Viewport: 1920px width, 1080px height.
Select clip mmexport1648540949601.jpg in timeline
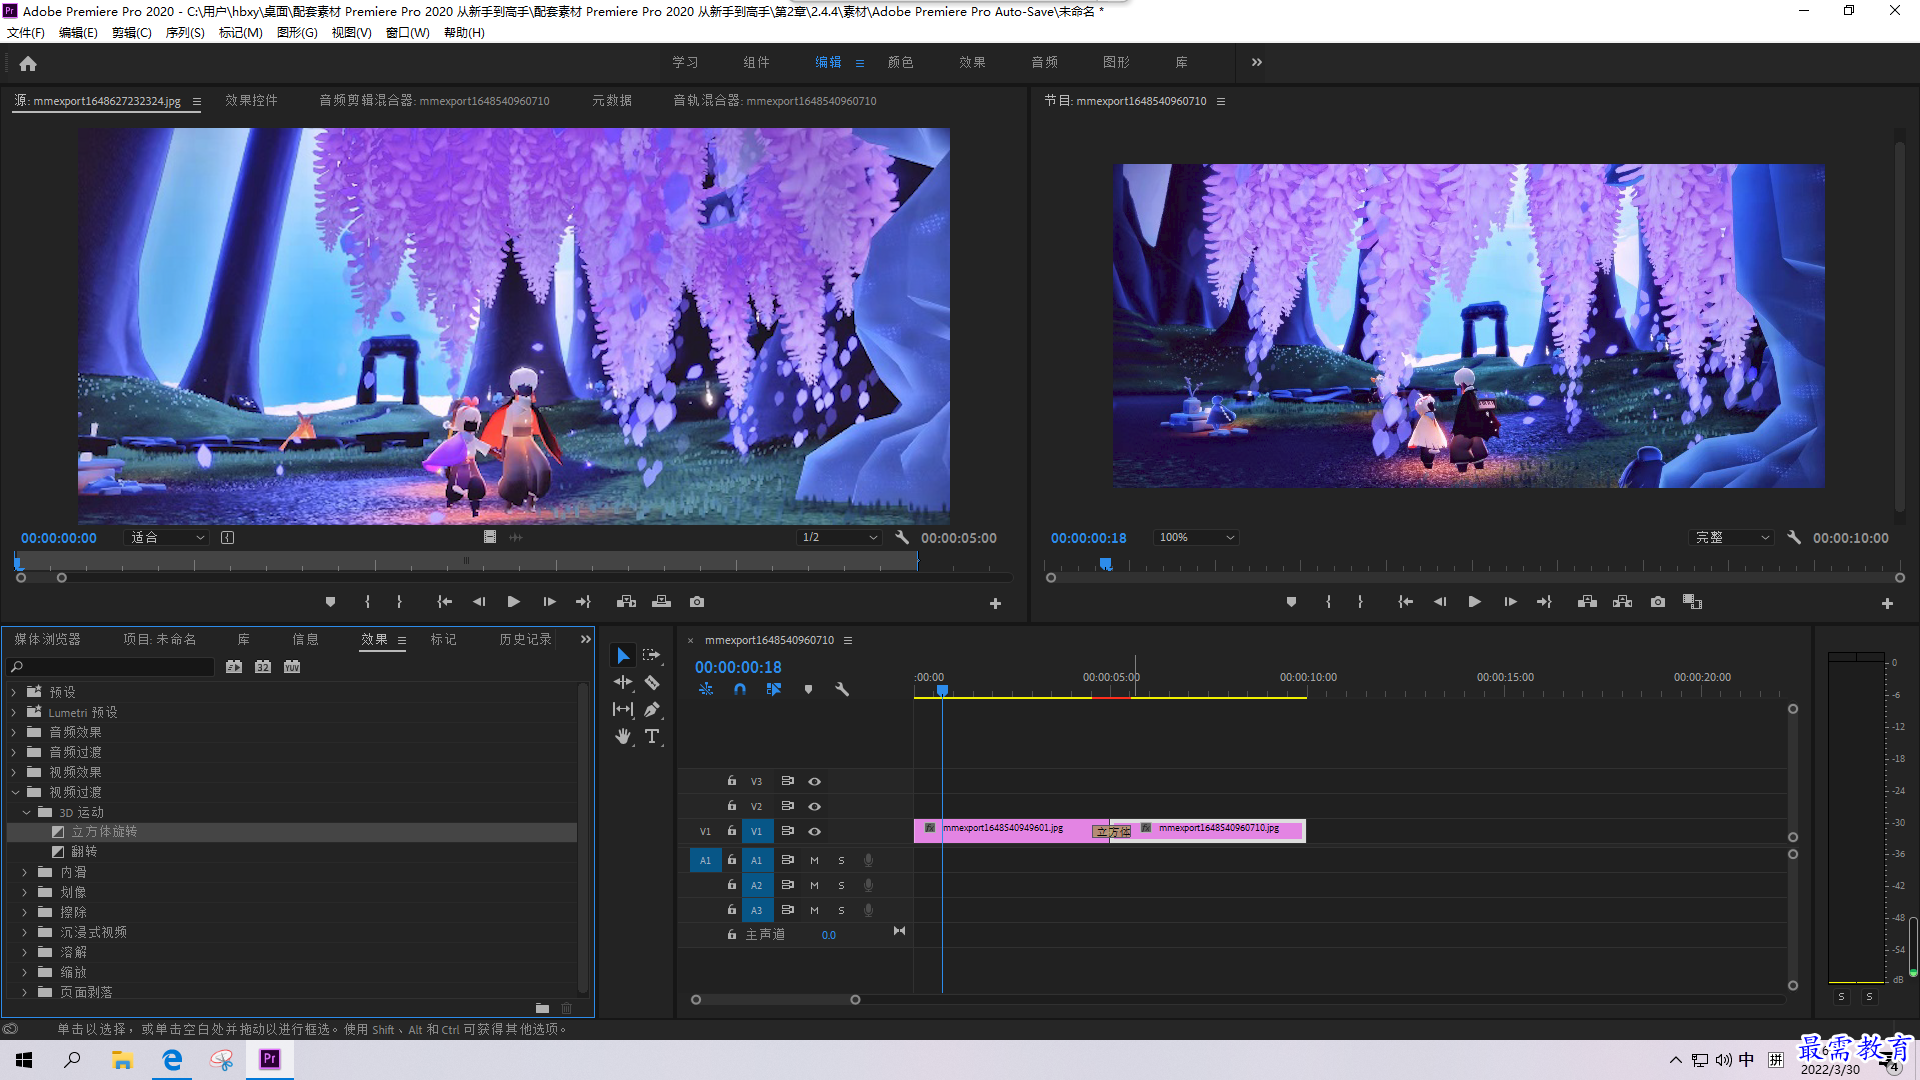point(1003,830)
